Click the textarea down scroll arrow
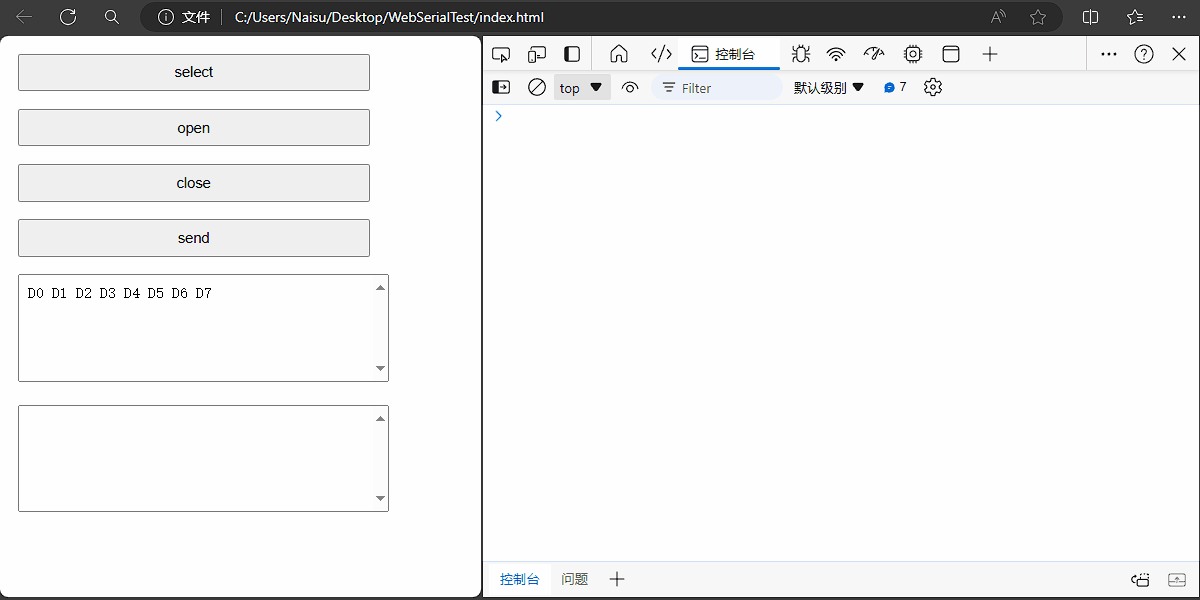 pyautogui.click(x=381, y=368)
